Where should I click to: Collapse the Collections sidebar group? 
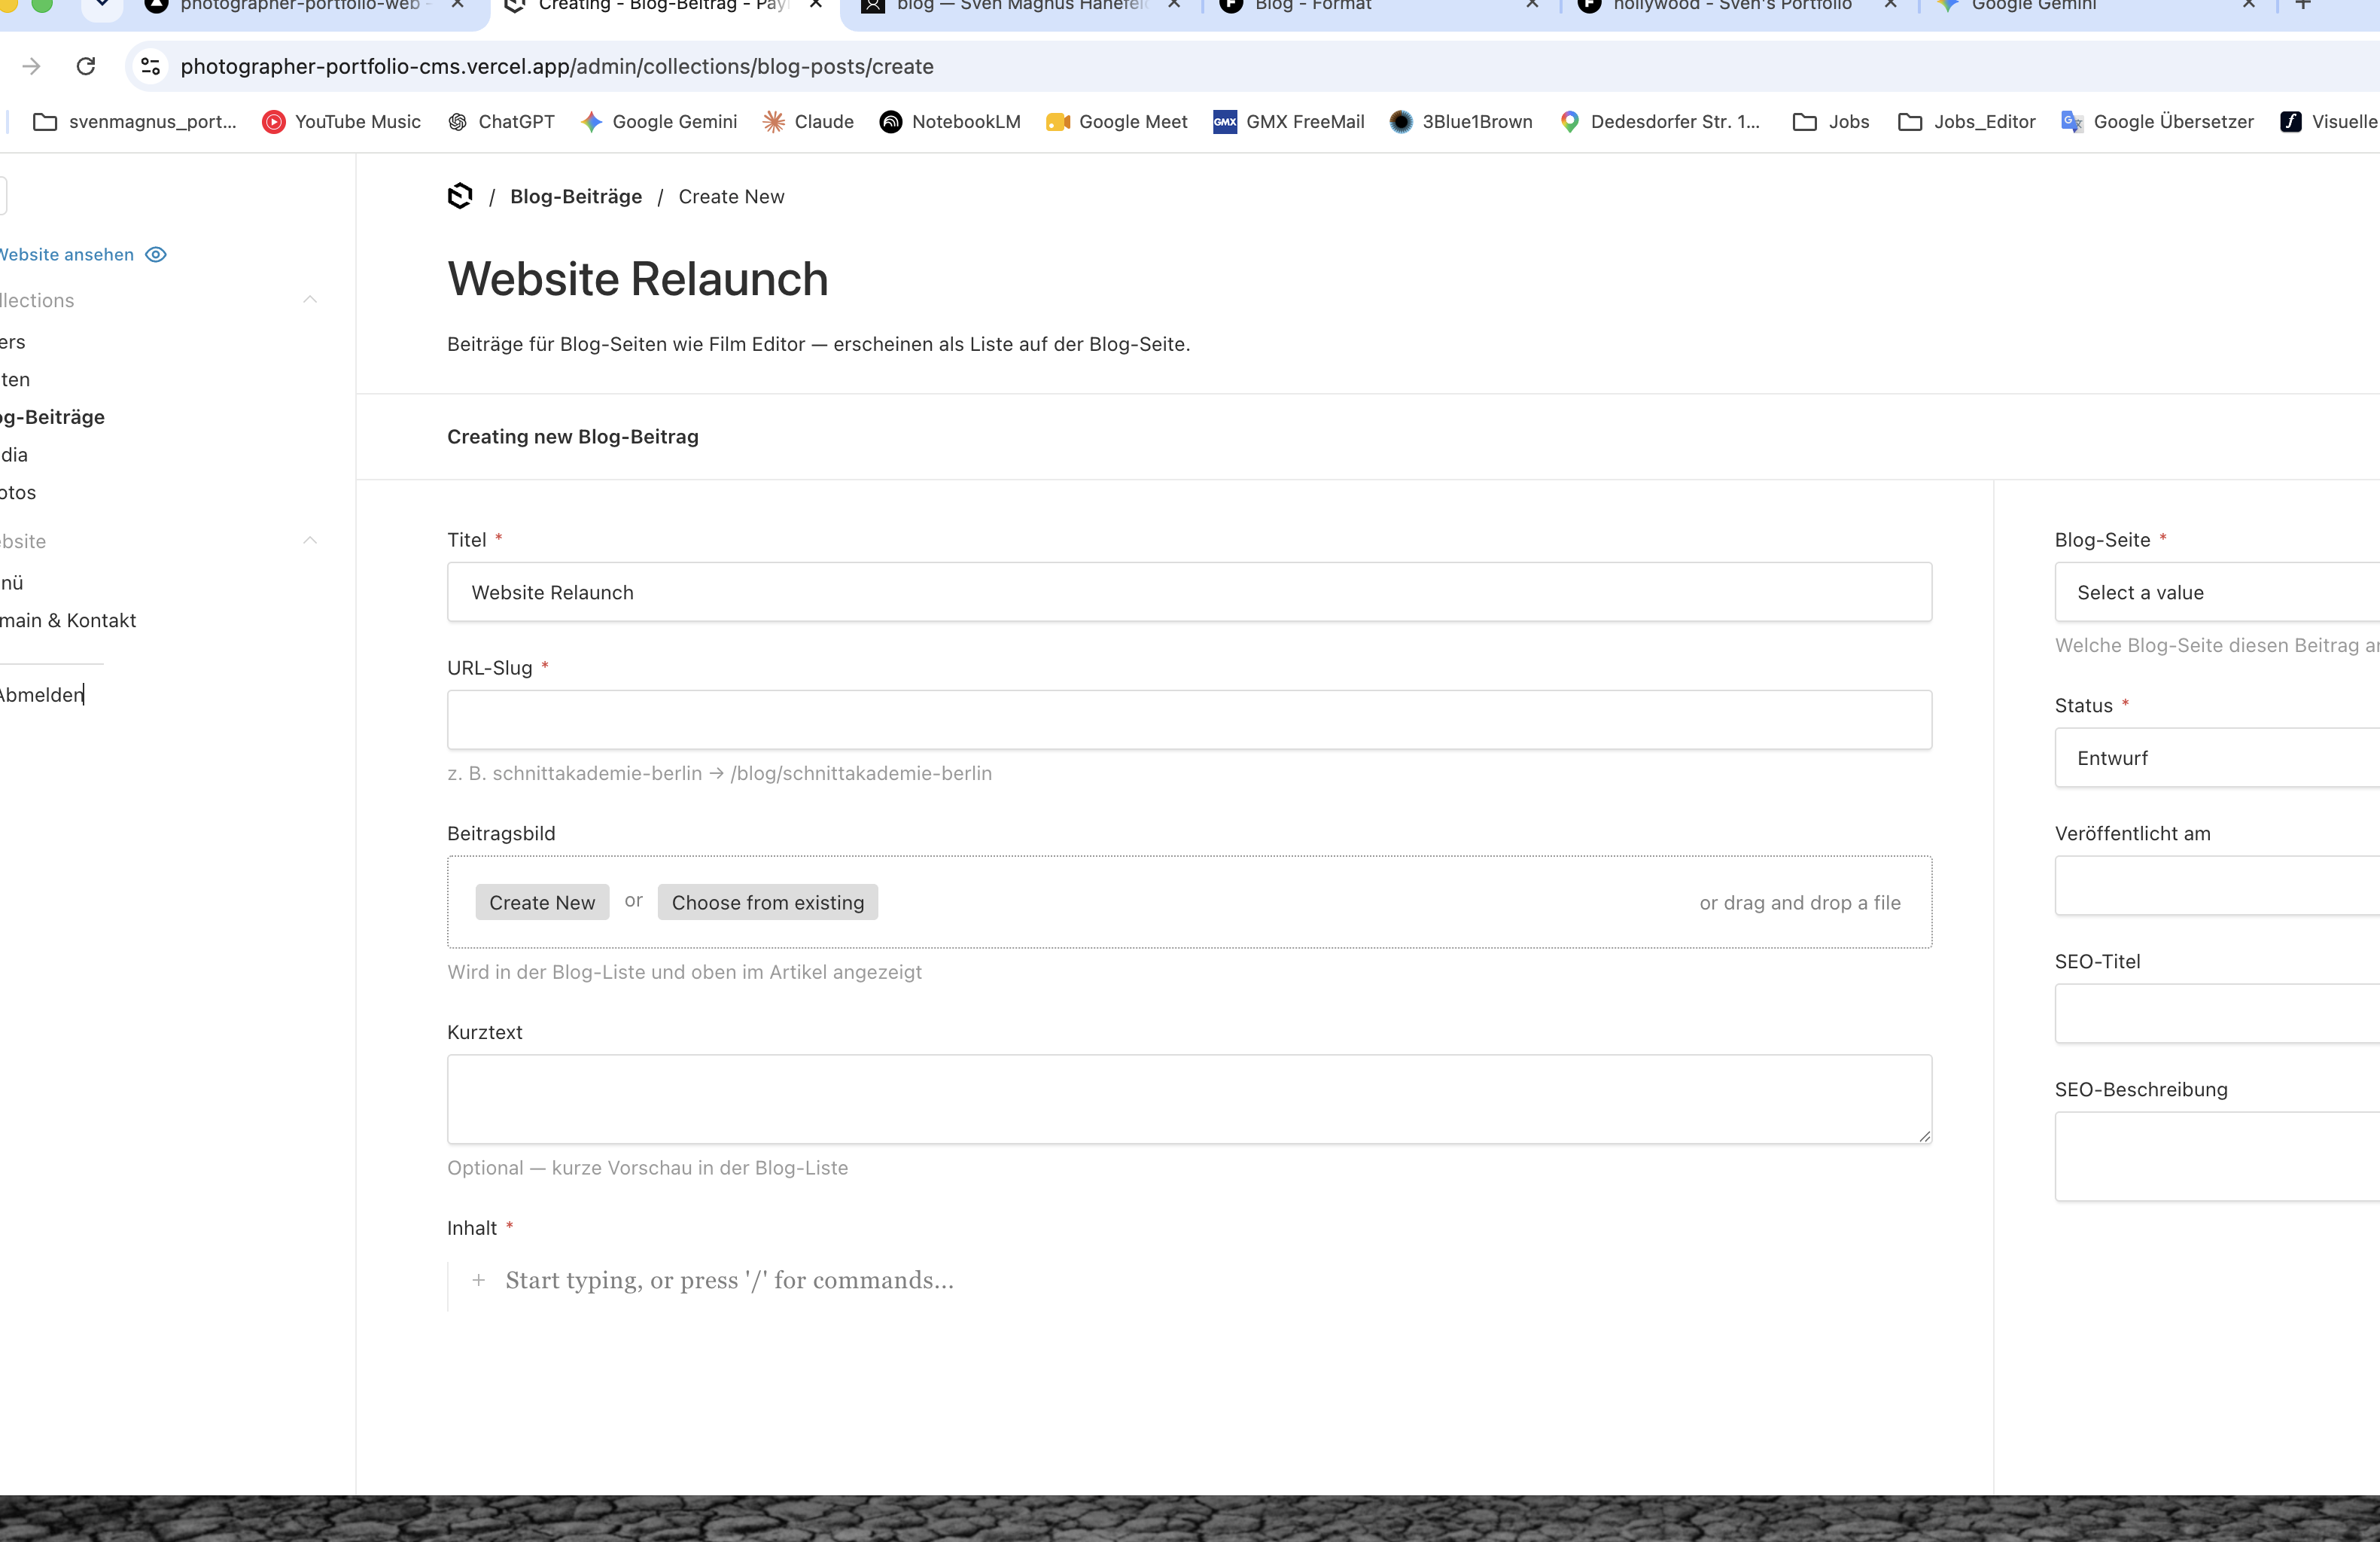pyautogui.click(x=310, y=300)
